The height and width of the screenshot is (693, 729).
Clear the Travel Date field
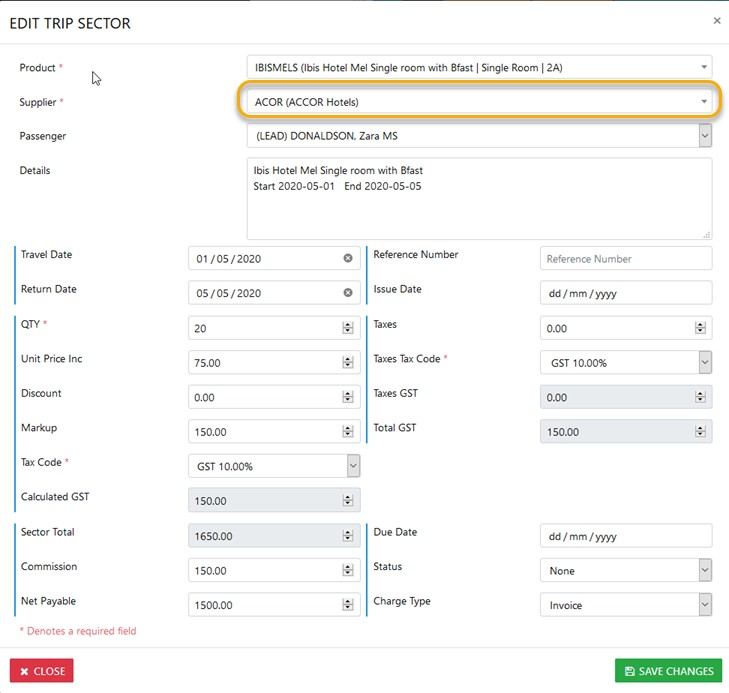(348, 259)
